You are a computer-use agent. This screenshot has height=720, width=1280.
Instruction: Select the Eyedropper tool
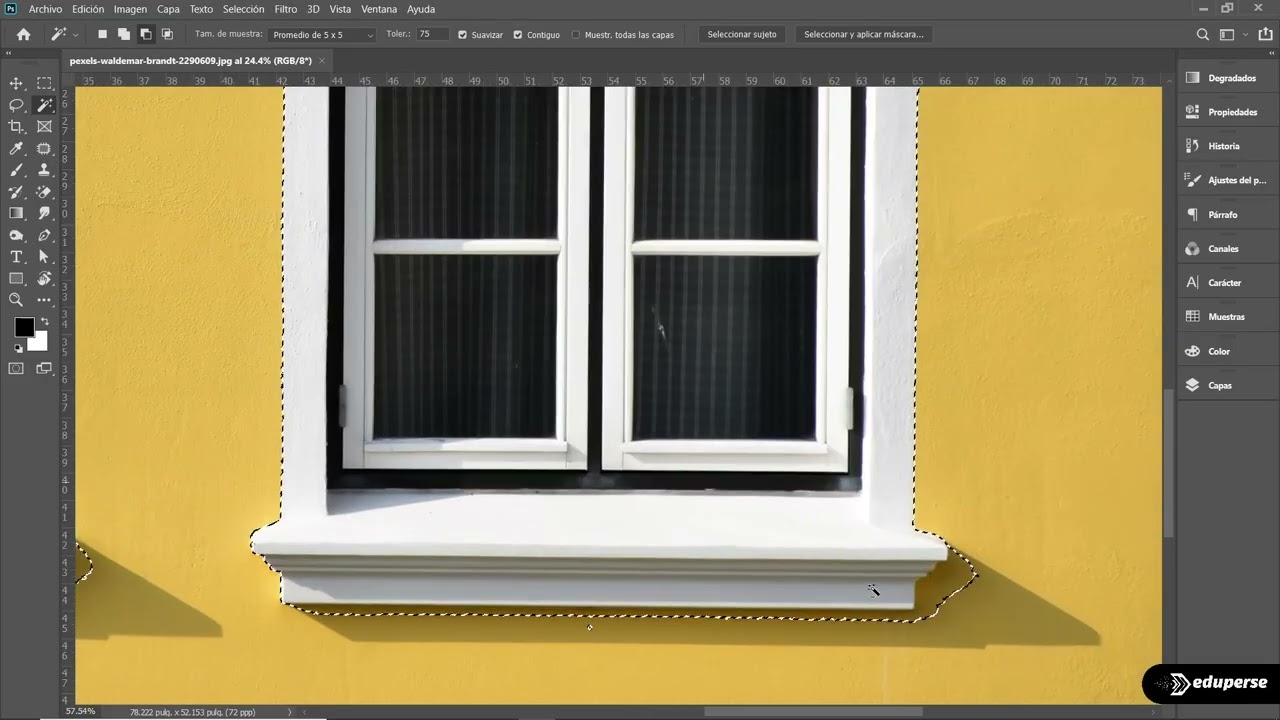[x=16, y=149]
